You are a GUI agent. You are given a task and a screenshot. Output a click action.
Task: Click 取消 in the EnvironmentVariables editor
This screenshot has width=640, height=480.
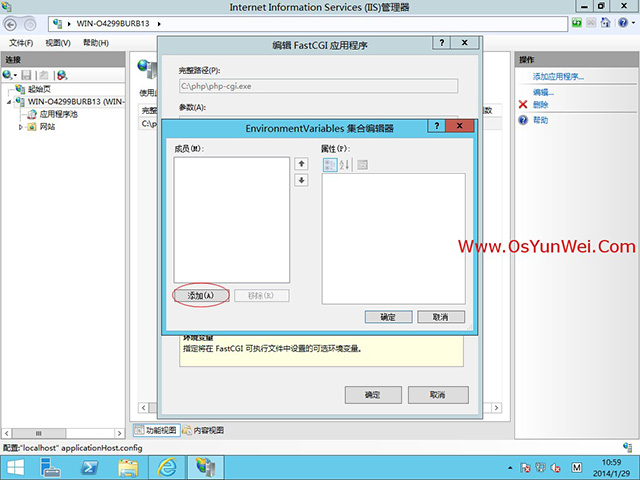[x=440, y=316]
